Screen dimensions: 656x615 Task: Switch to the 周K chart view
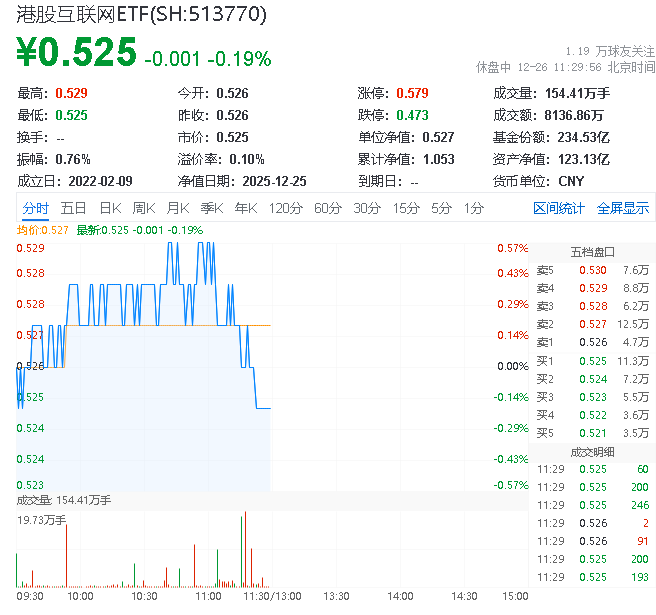tap(144, 208)
